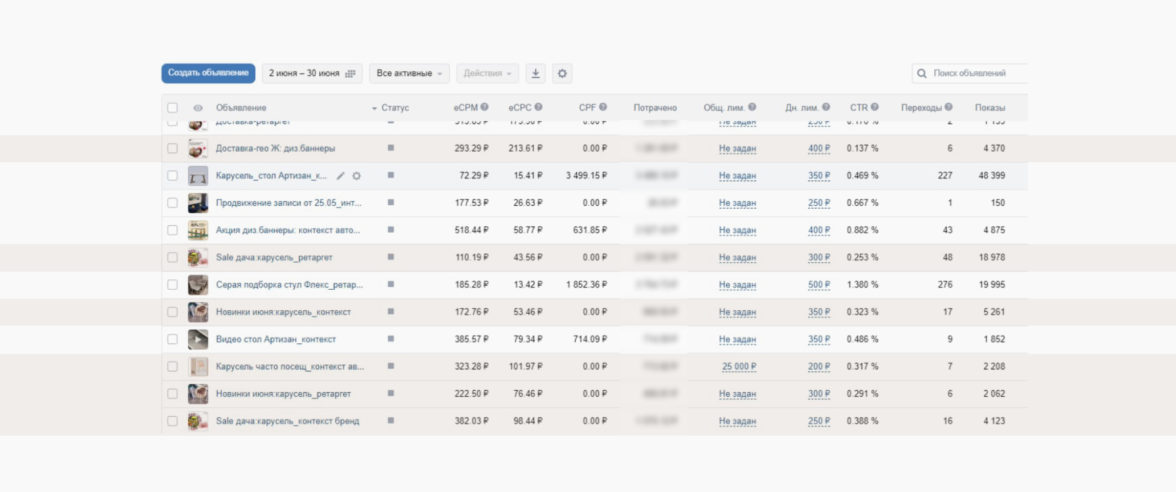
Task: Click the Поиск объявлений search field
Action: [x=975, y=73]
